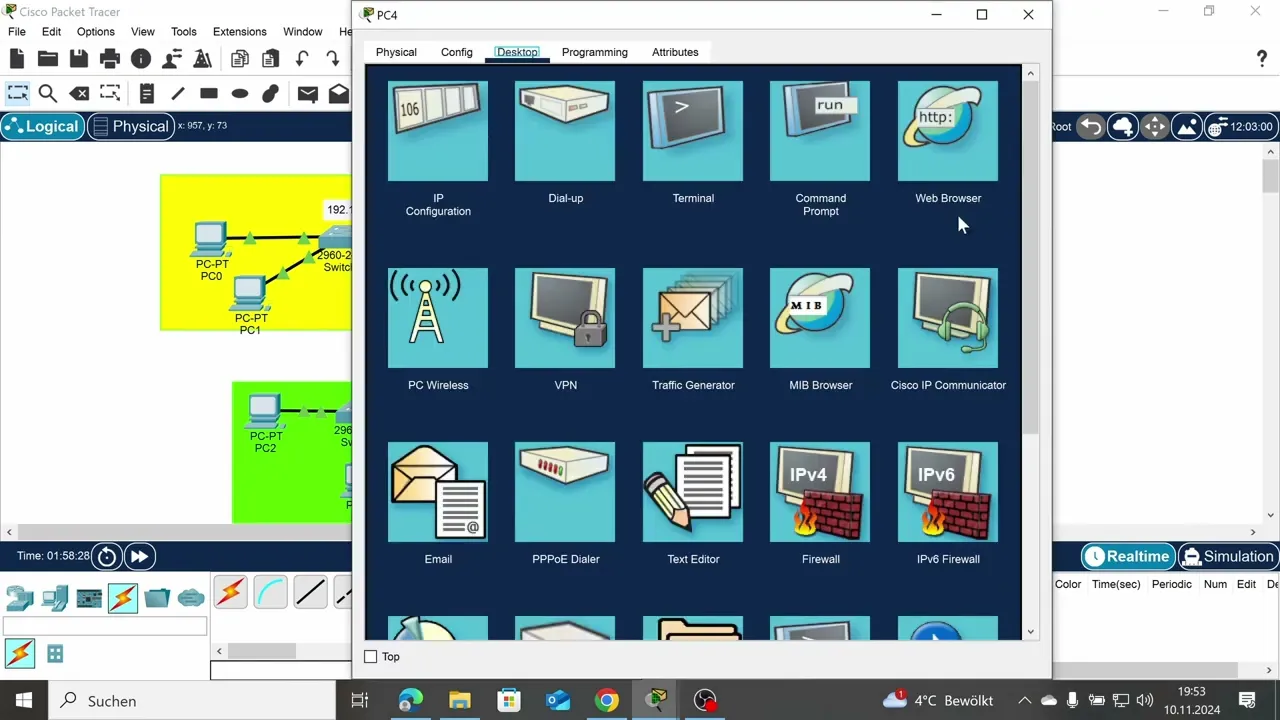Choose the Resize Shape tool

[110, 93]
